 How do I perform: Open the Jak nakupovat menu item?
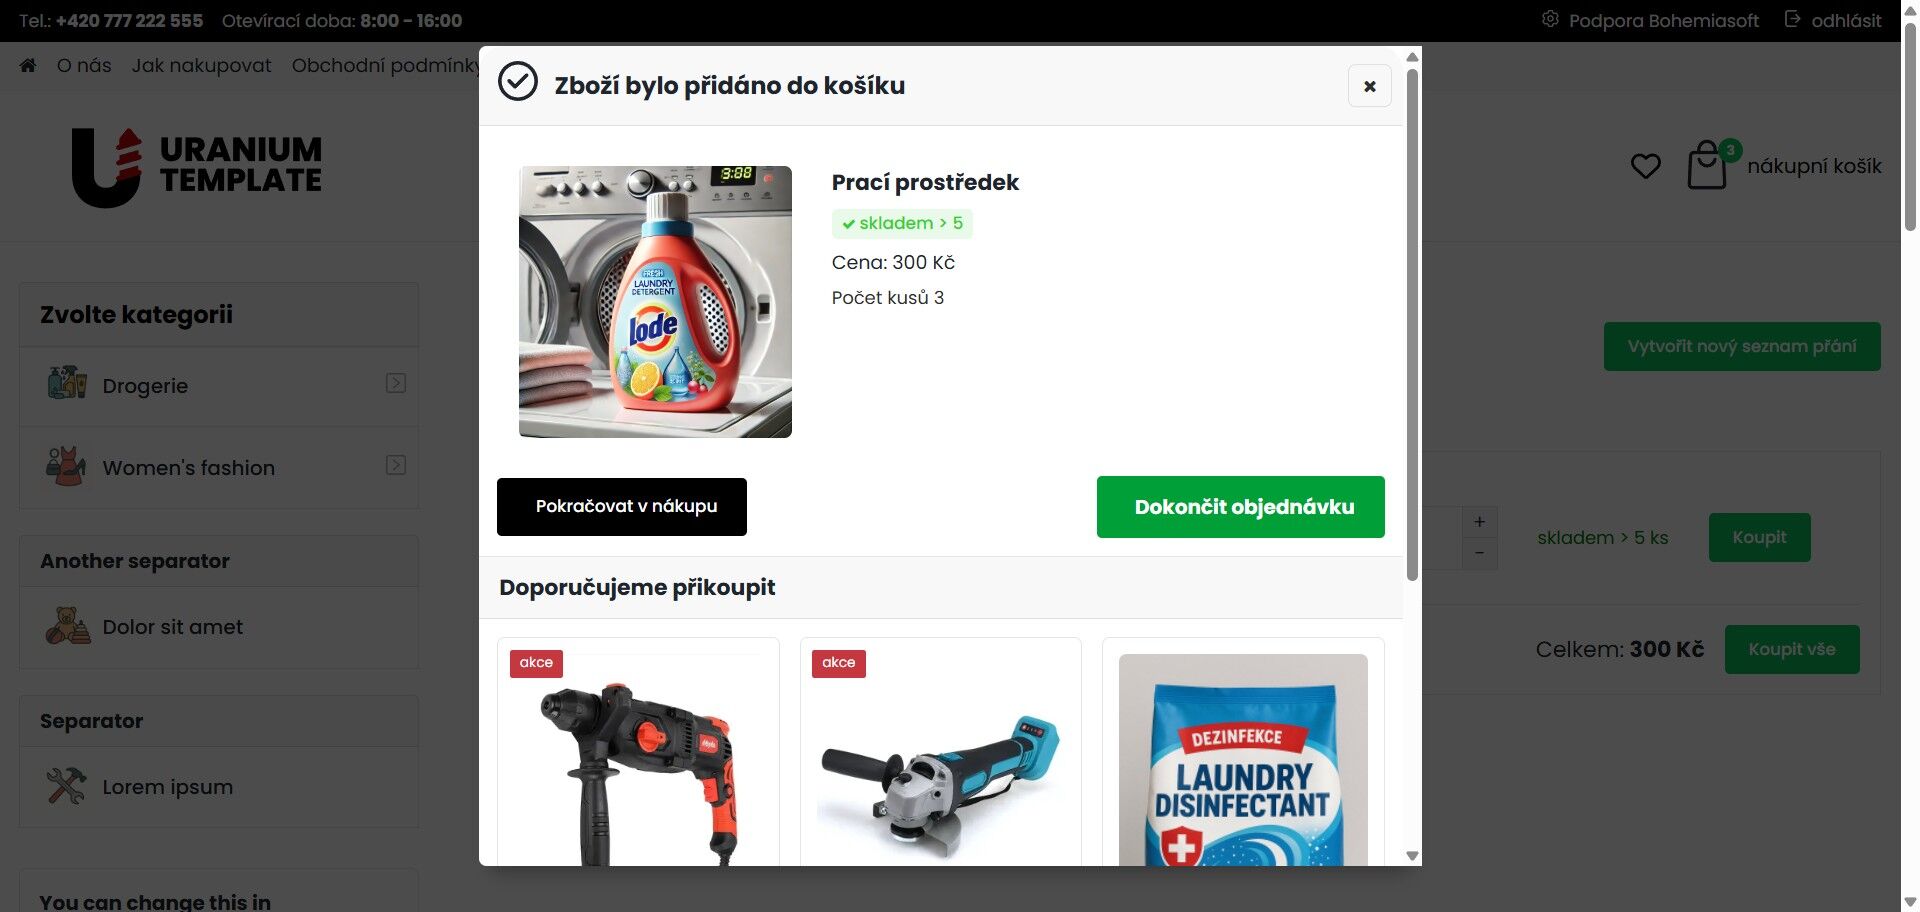tap(201, 65)
